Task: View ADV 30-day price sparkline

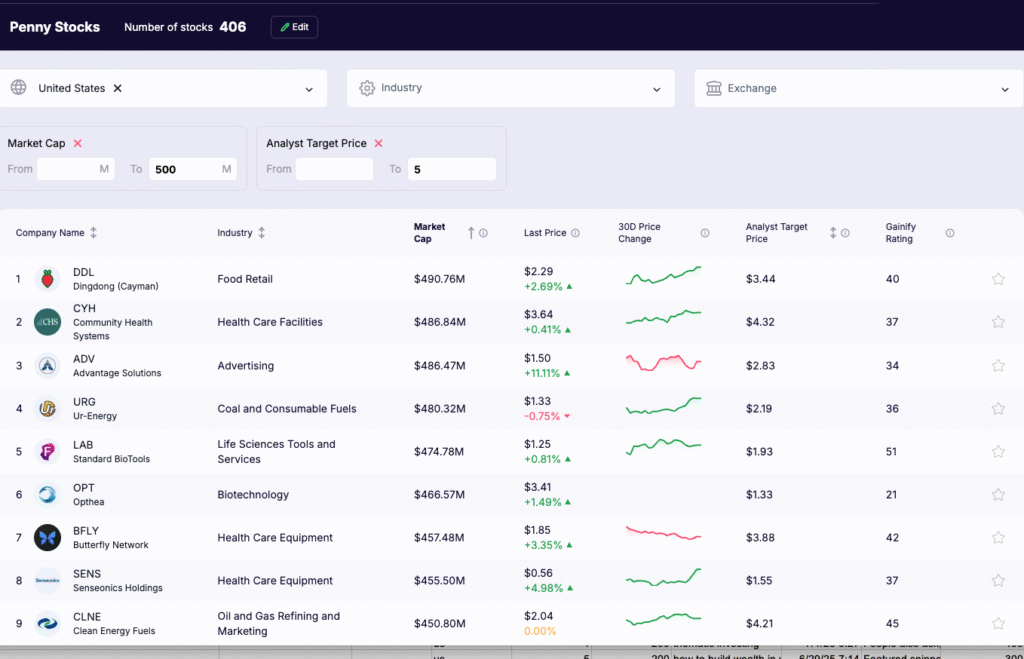Action: [x=664, y=362]
